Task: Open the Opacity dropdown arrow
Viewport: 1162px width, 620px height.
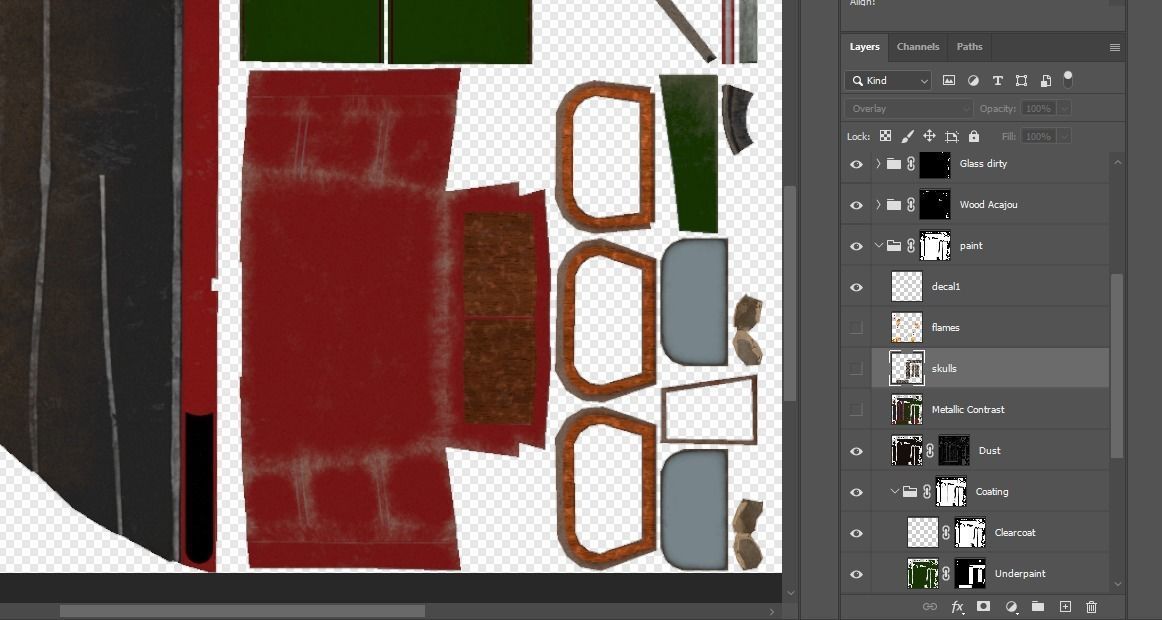Action: [x=1064, y=109]
